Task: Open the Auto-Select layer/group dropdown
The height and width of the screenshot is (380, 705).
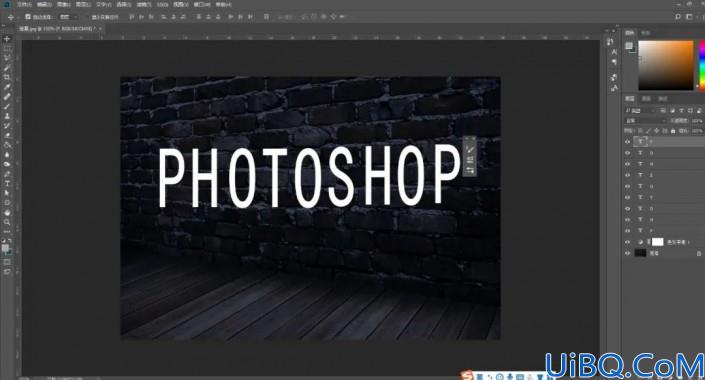Action: pyautogui.click(x=68, y=17)
